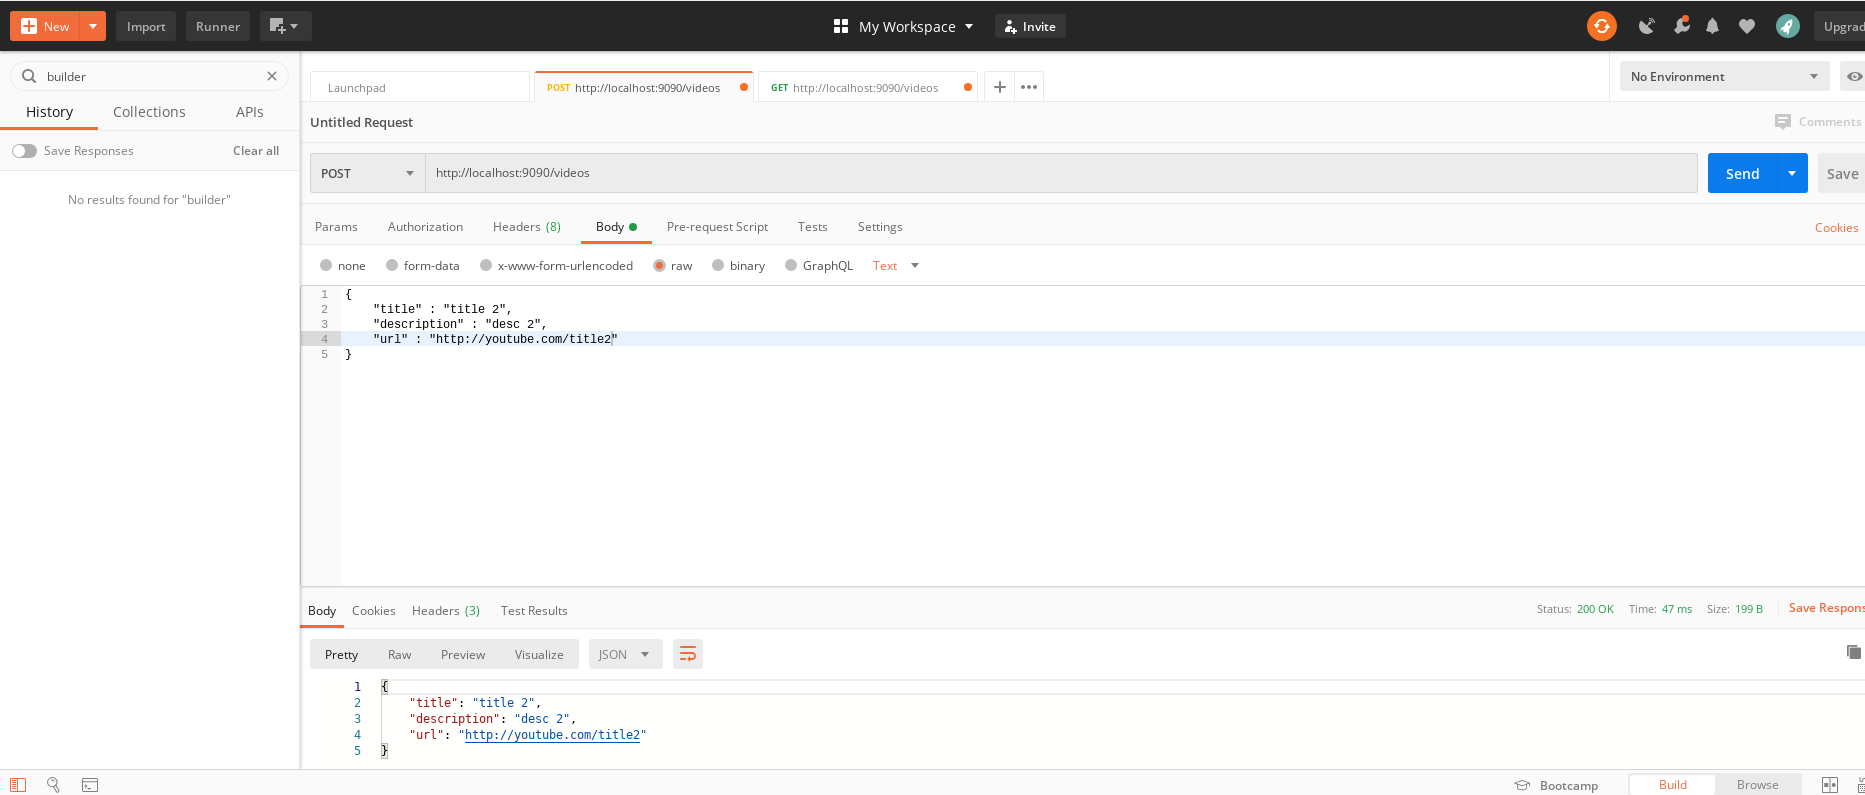Click the Invite button
This screenshot has width=1865, height=795.
pos(1030,27)
